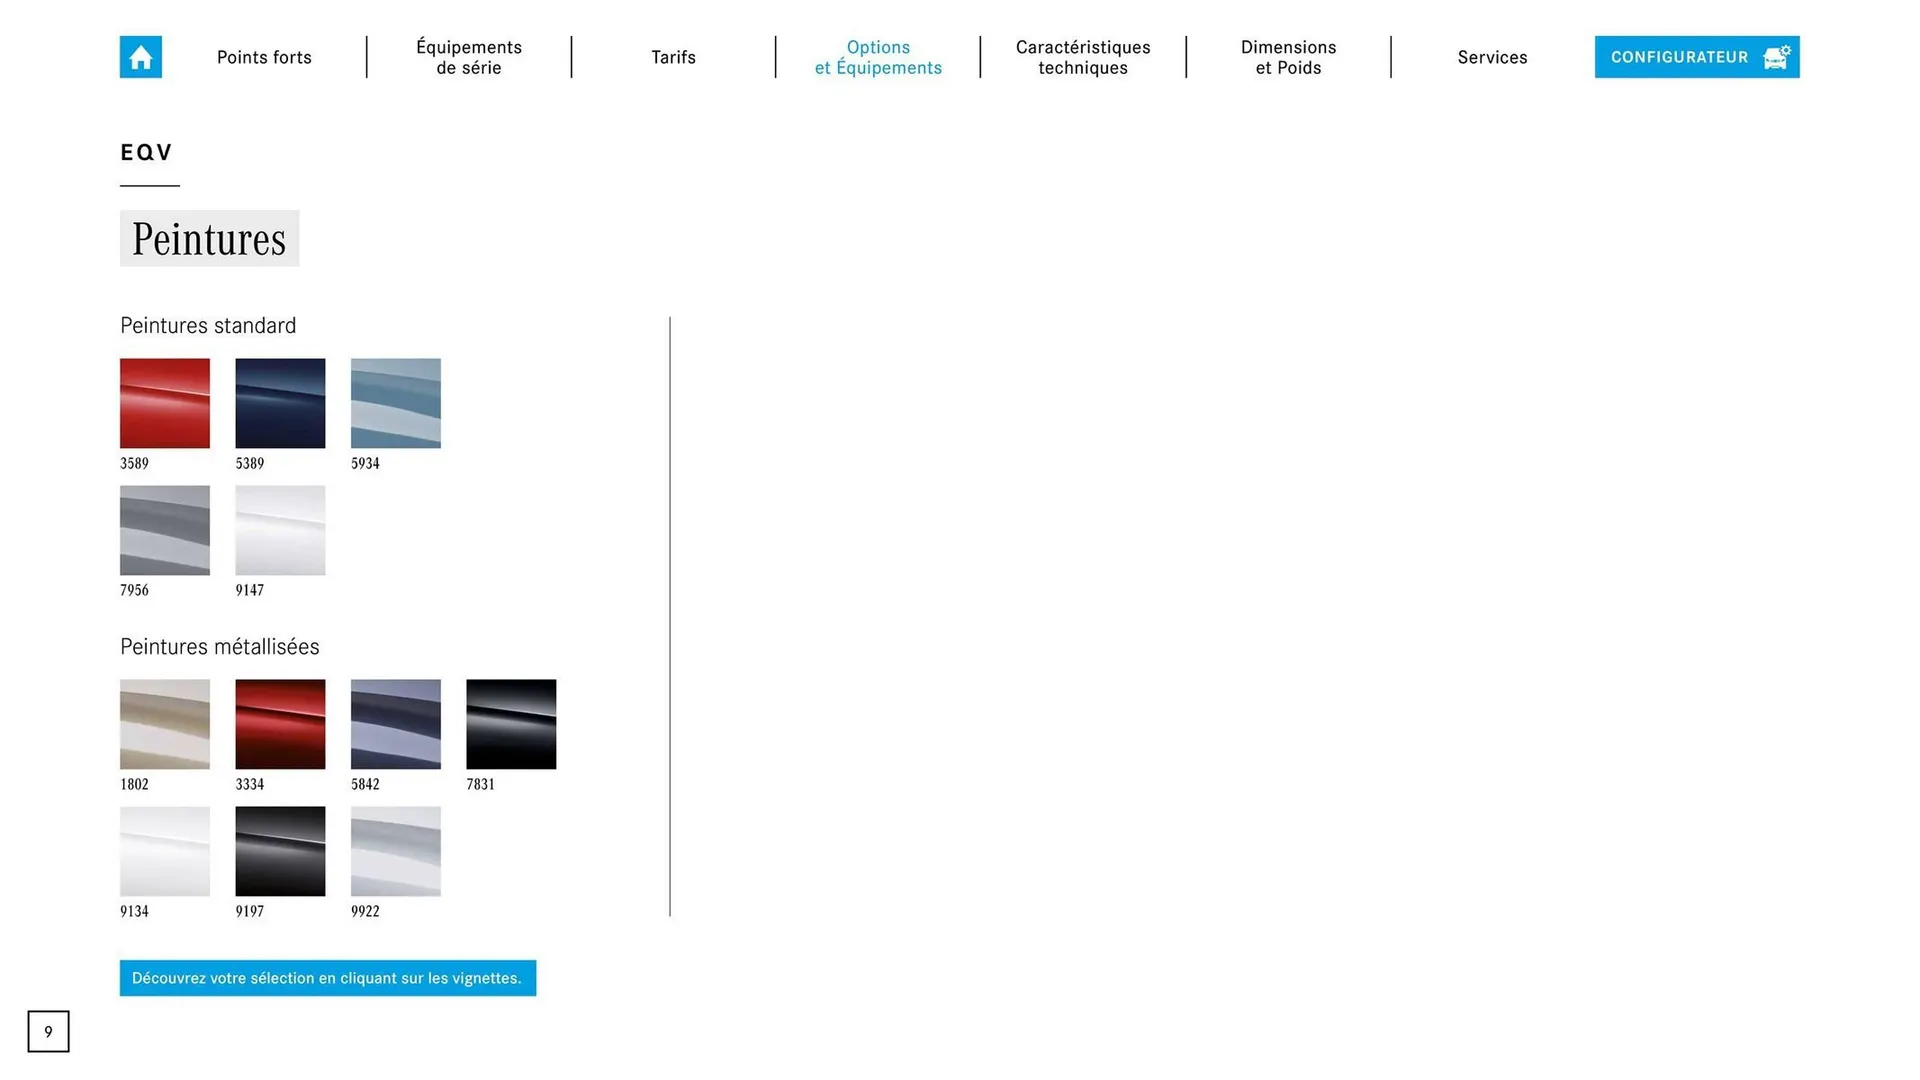Screen dimensions: 1920x1080
Task: Open Équipements de série tab
Action: tap(468, 57)
